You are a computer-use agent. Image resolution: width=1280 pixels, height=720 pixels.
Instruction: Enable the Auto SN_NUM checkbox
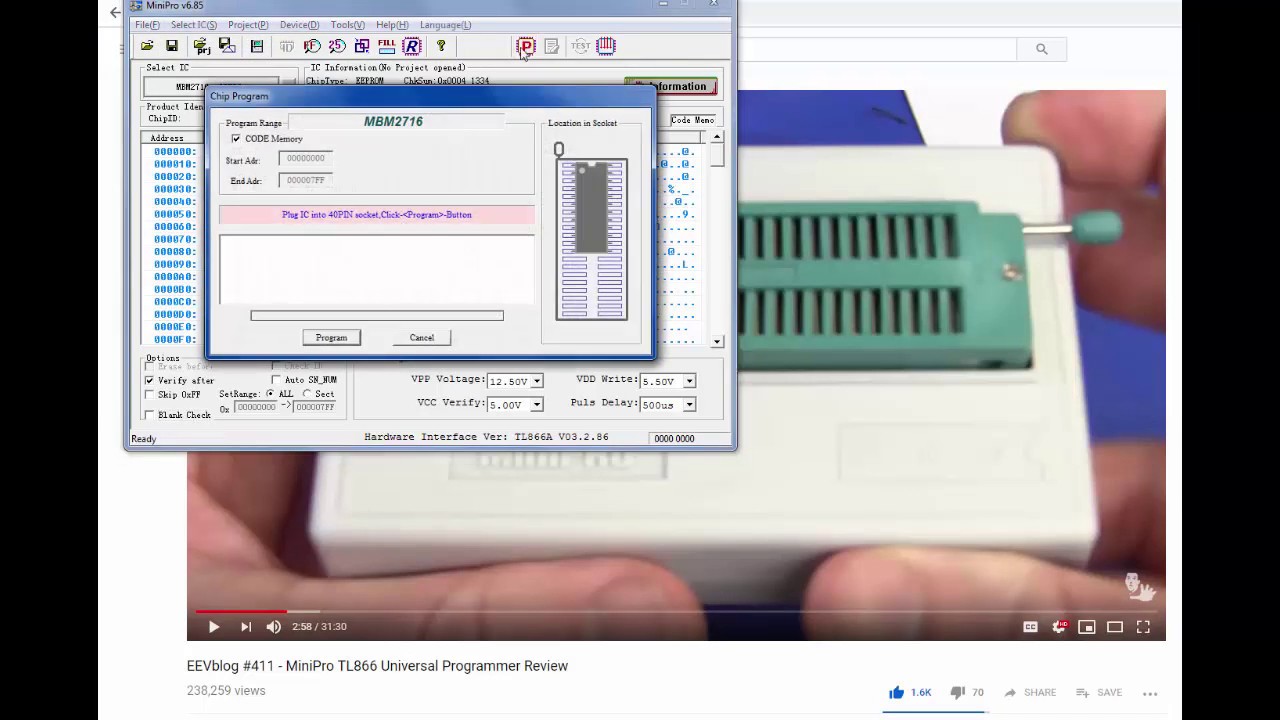tap(277, 380)
